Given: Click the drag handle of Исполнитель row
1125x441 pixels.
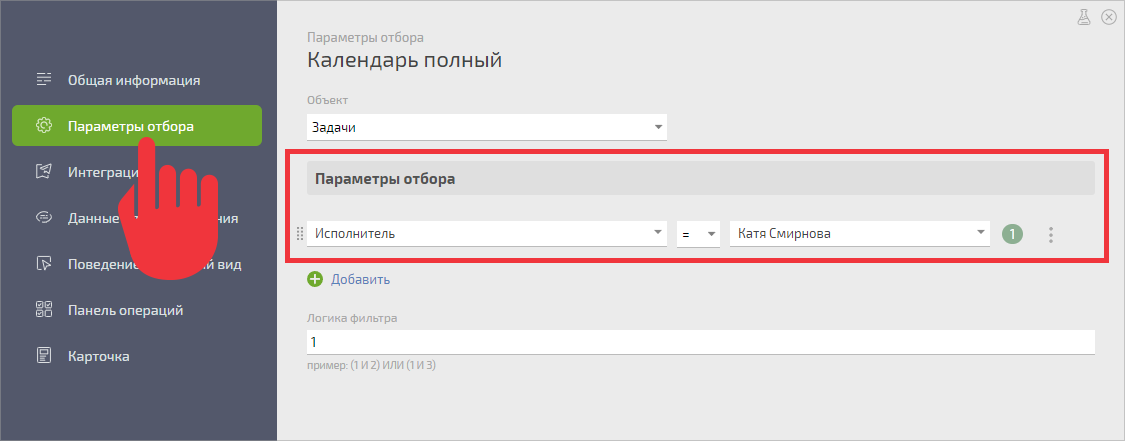Looking at the screenshot, I should (x=300, y=234).
